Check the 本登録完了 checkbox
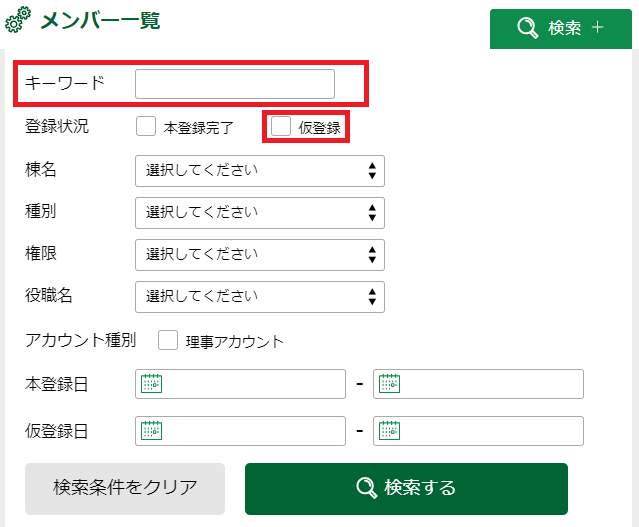Screen dimensions: 639x527 click(x=146, y=126)
